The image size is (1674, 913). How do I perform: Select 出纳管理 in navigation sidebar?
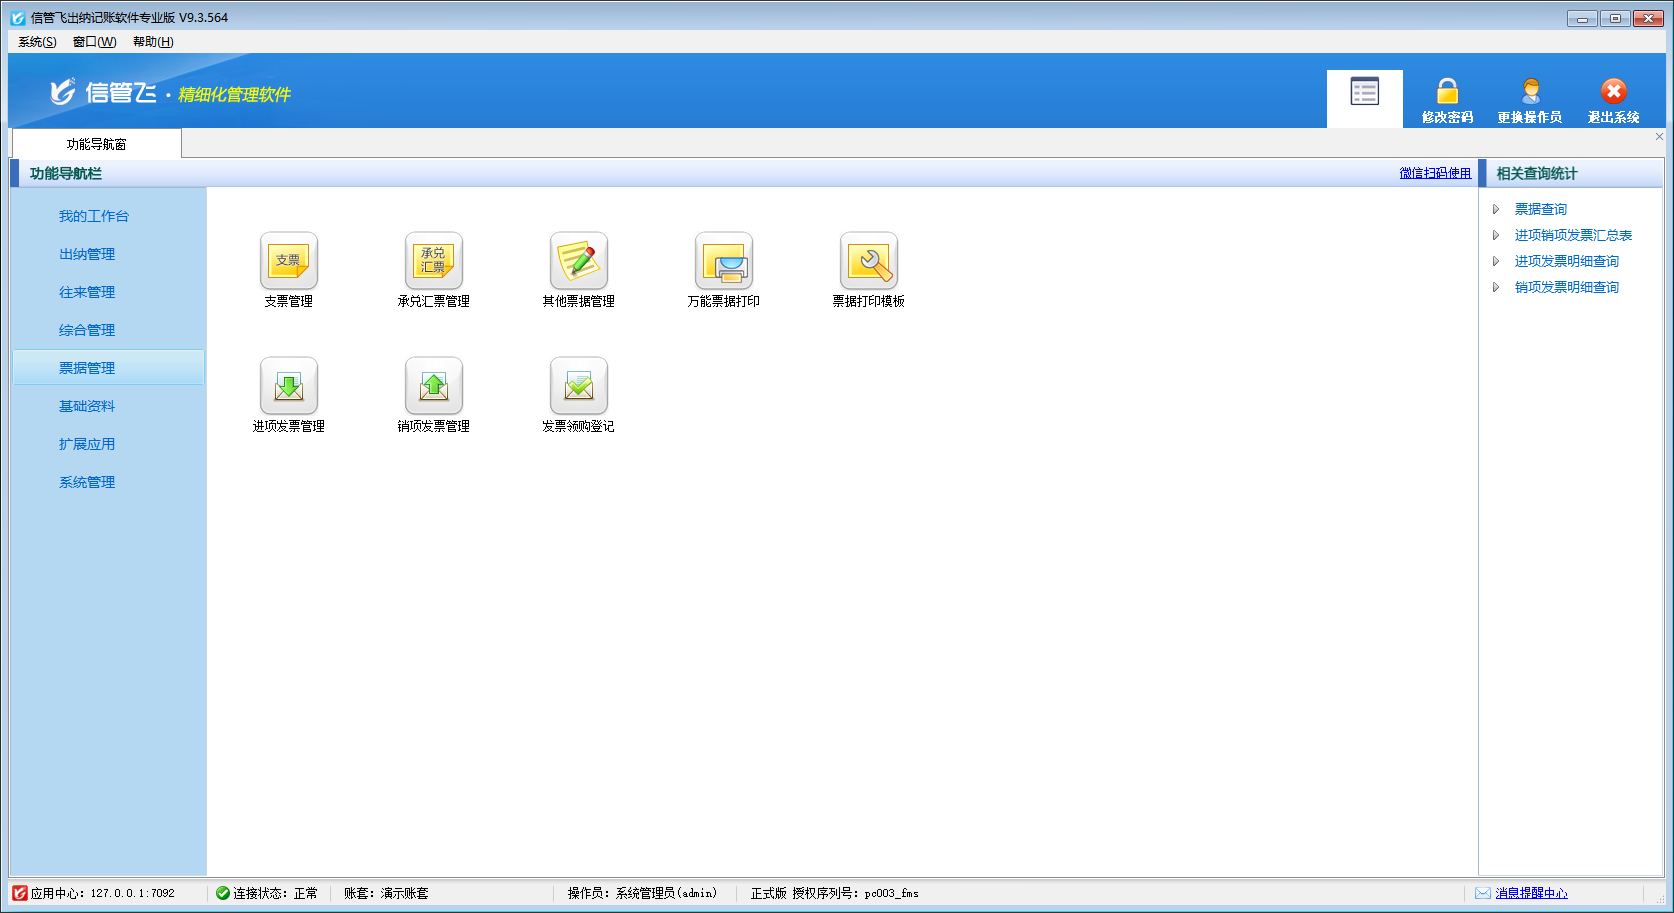(87, 254)
